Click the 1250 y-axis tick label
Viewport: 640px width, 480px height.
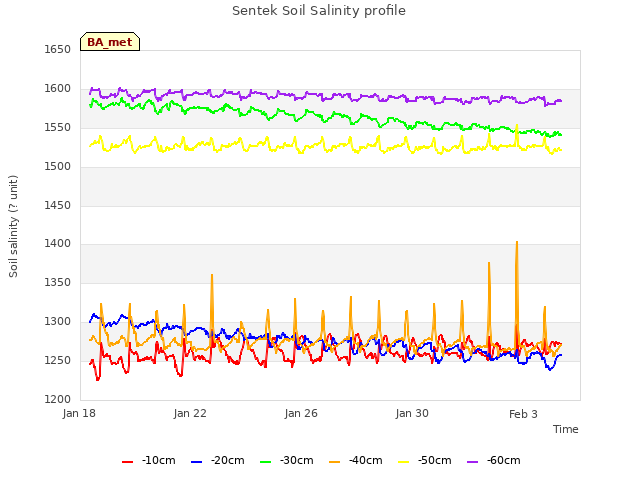[x=58, y=360]
